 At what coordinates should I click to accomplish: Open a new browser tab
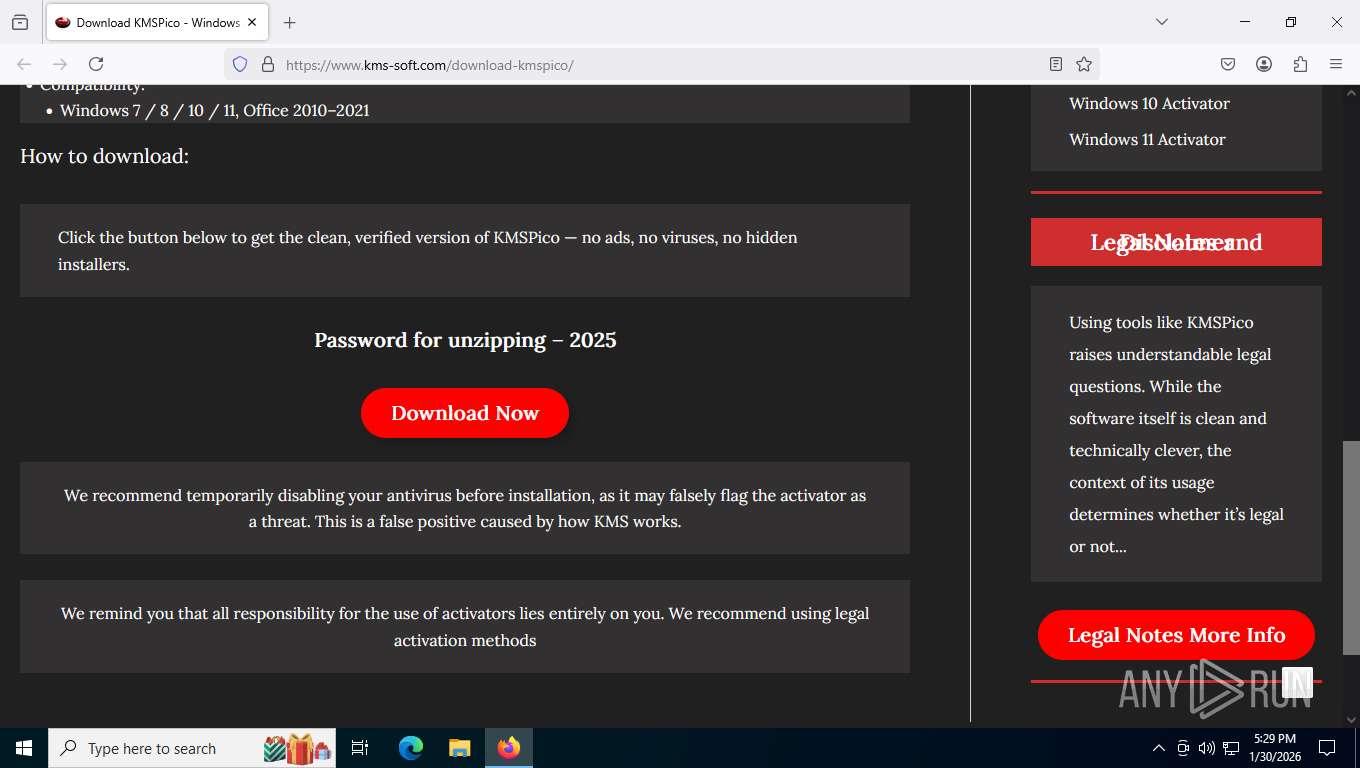pyautogui.click(x=289, y=22)
